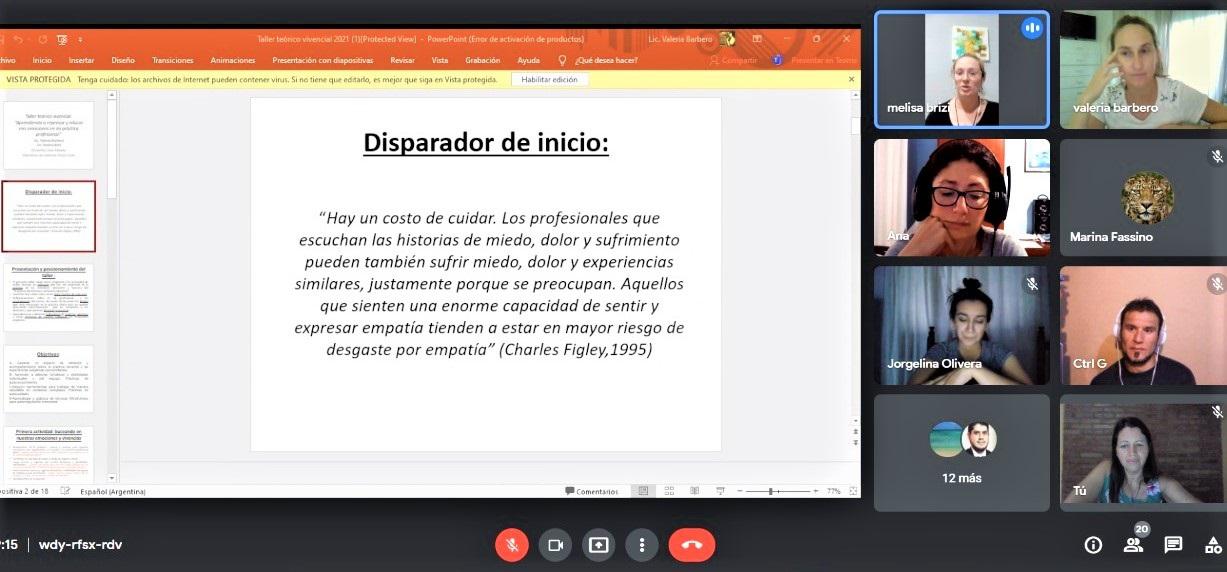Open Comentarios in the status bar

591,491
